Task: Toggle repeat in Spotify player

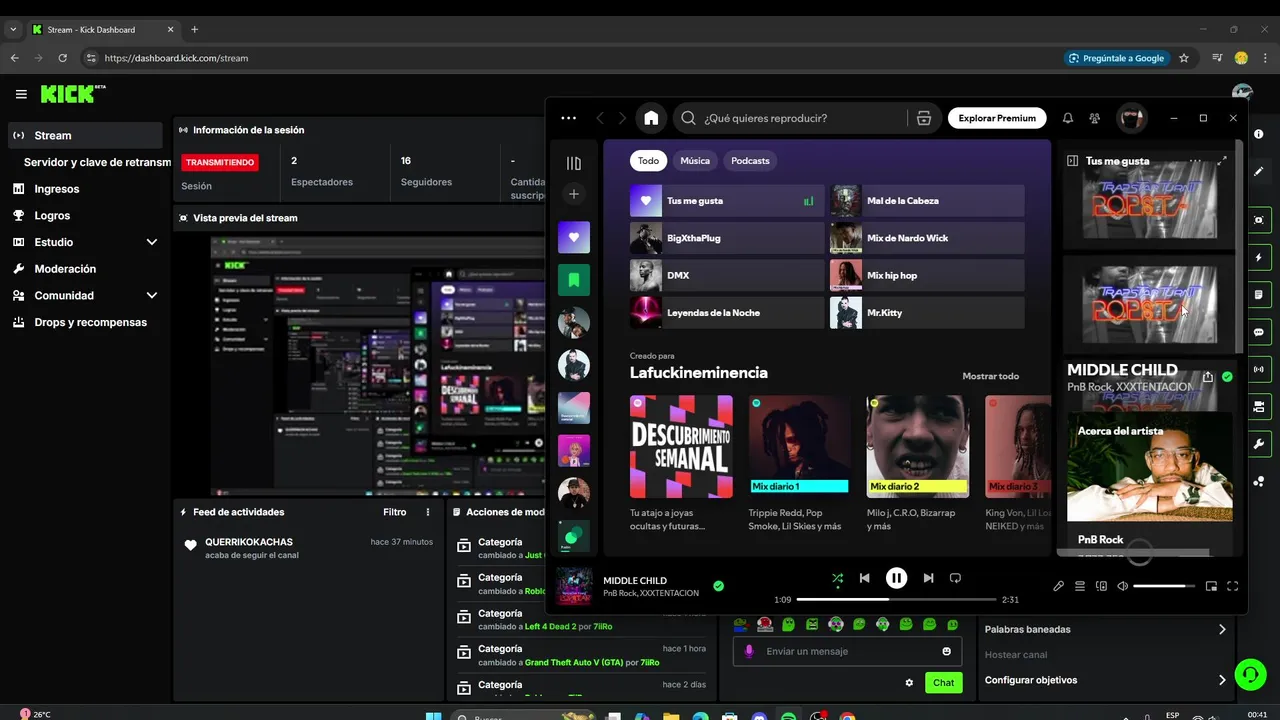Action: pos(955,578)
